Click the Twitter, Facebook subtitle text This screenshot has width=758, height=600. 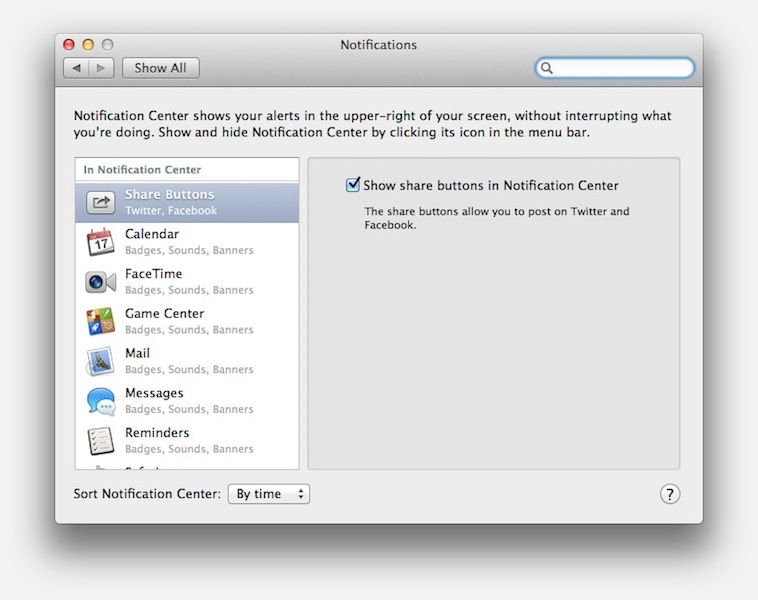tap(171, 210)
